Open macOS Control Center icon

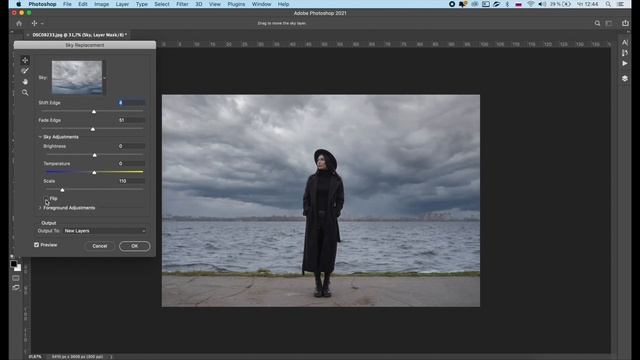(x=620, y=4)
